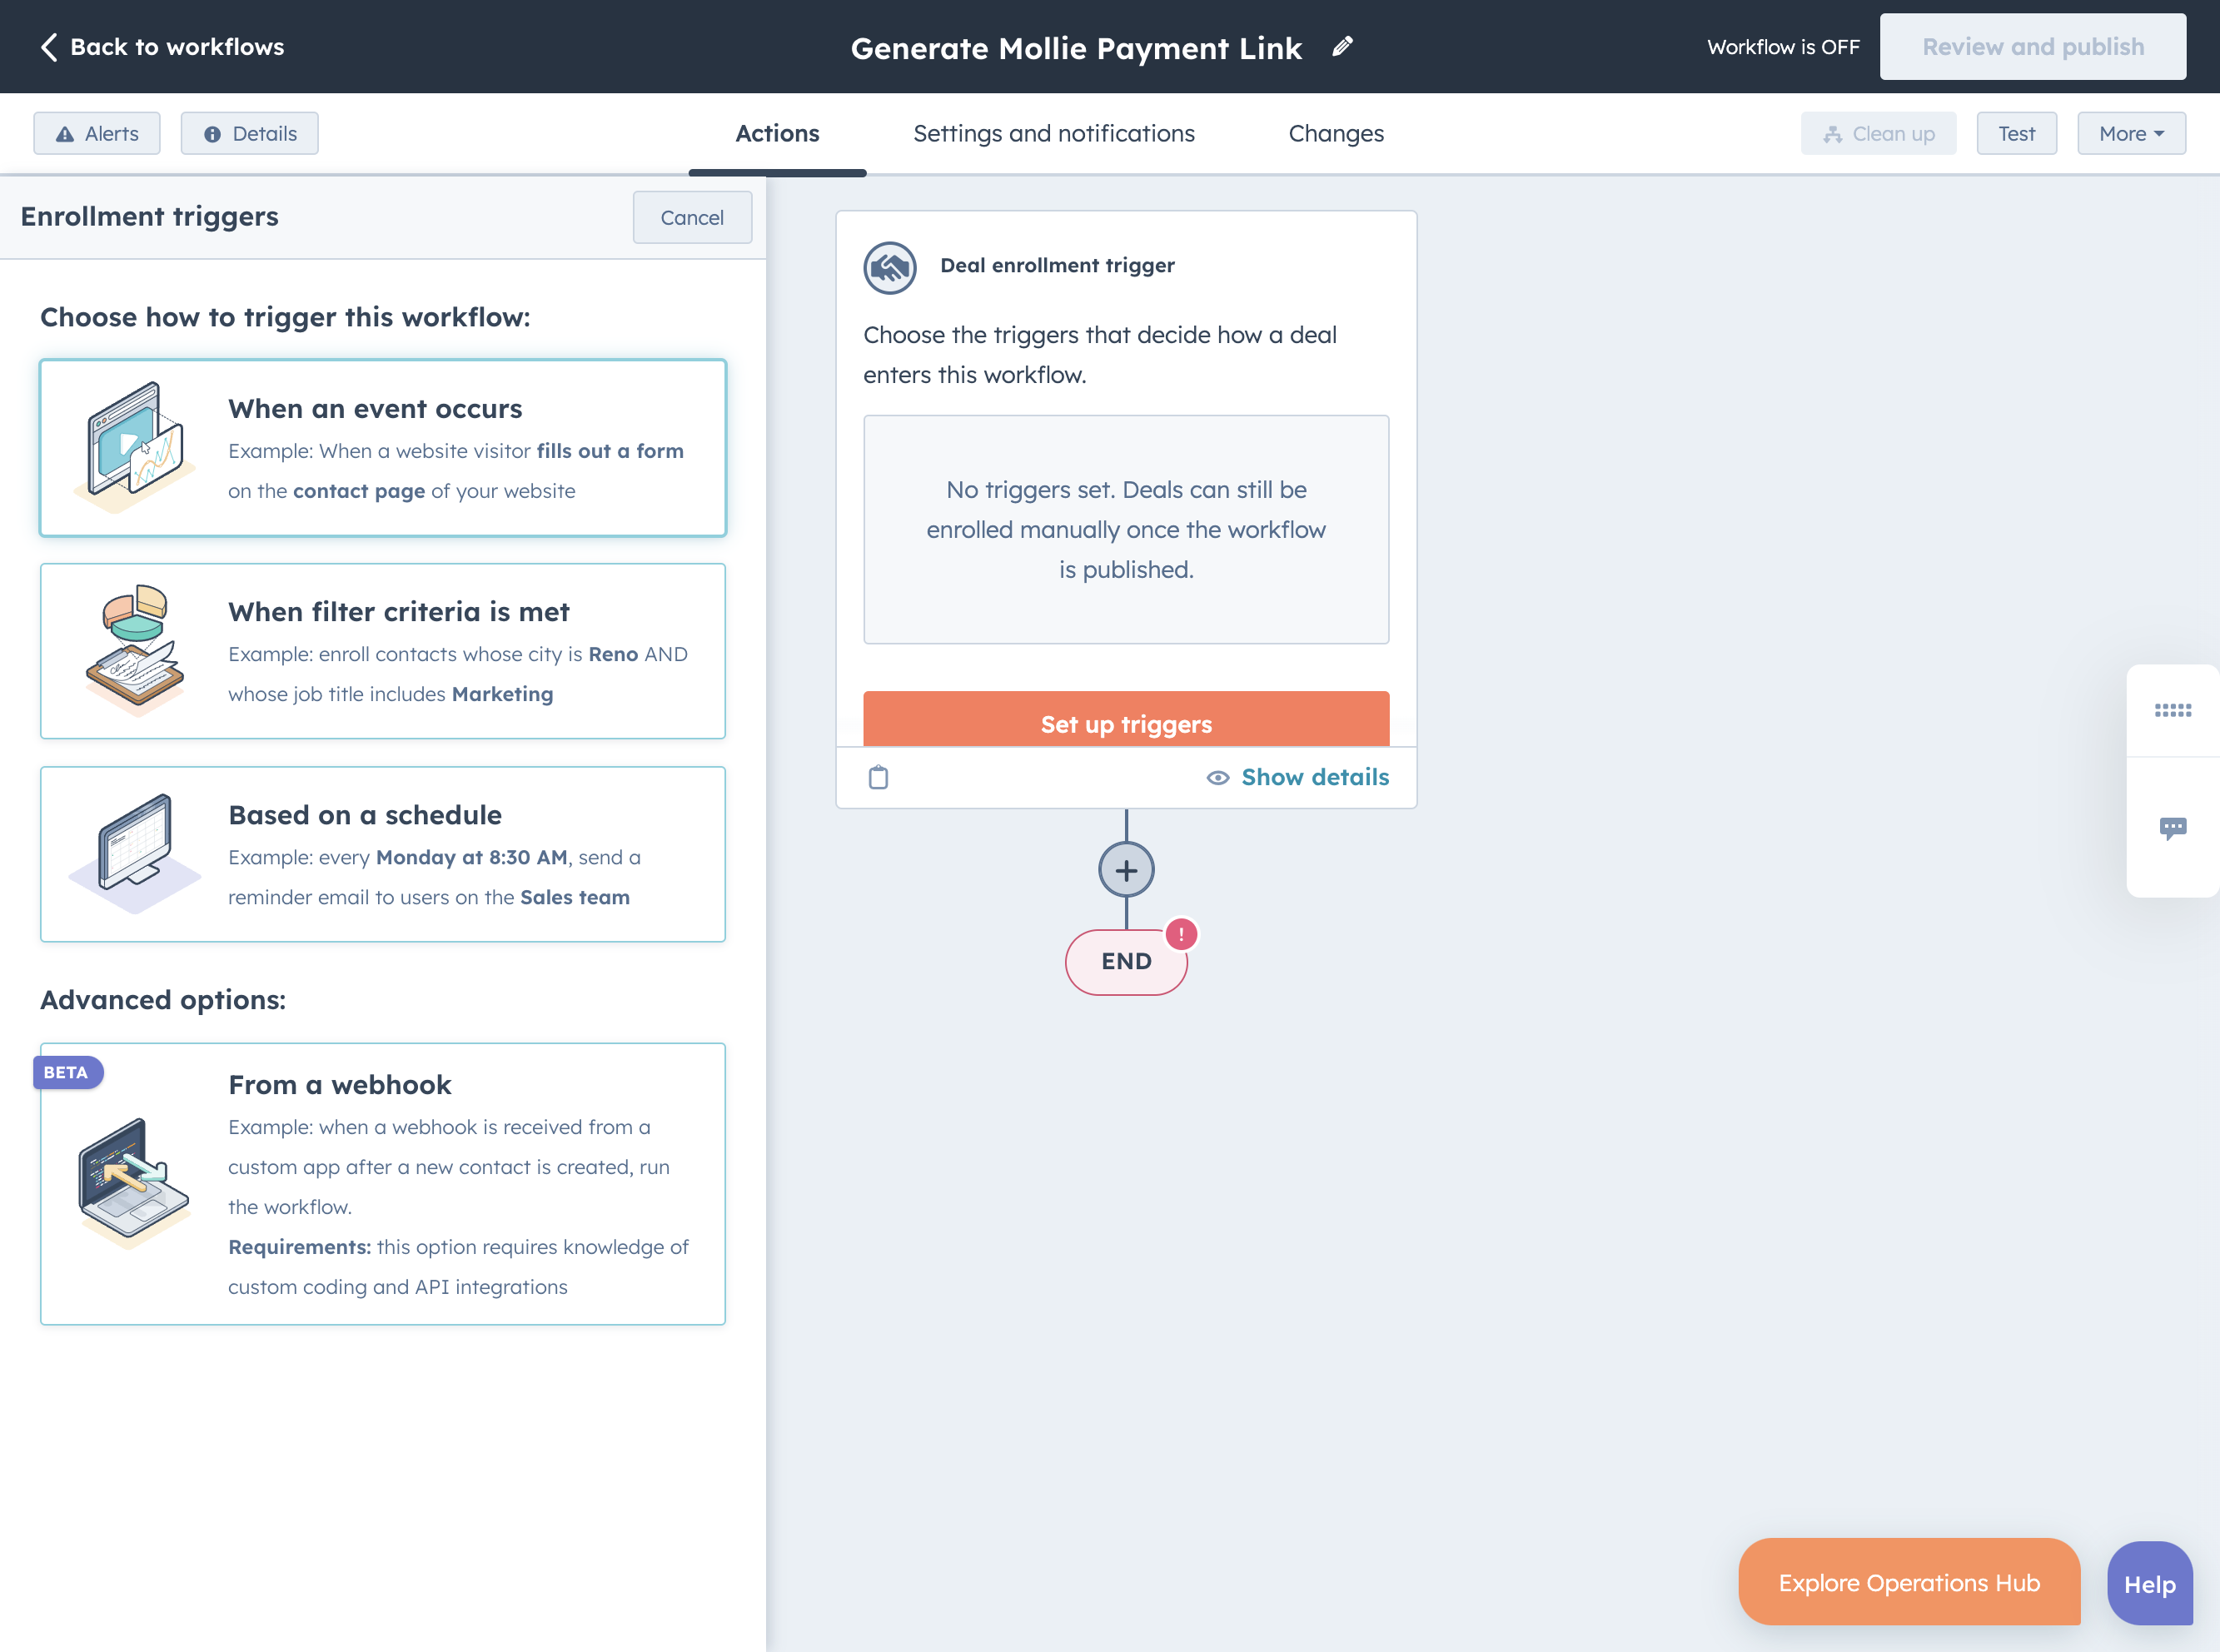Click the filter criteria pie chart illustration

click(135, 650)
